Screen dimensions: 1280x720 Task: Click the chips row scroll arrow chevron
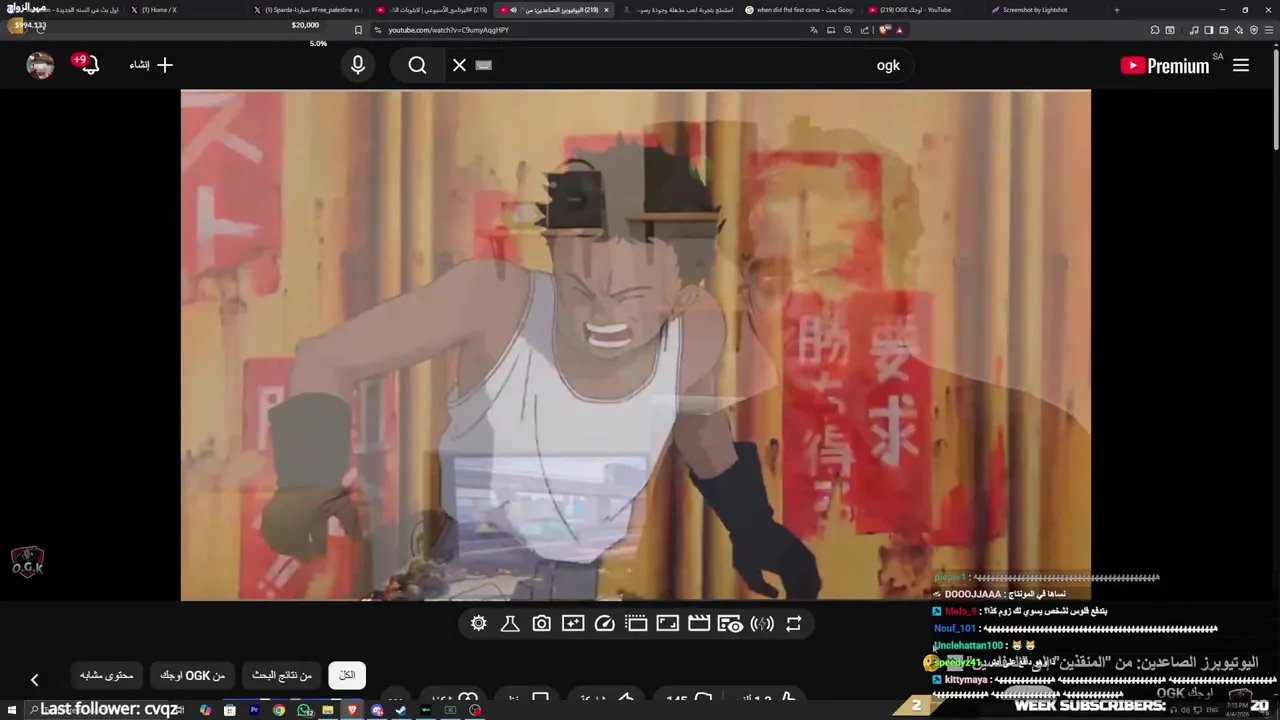[x=34, y=680]
